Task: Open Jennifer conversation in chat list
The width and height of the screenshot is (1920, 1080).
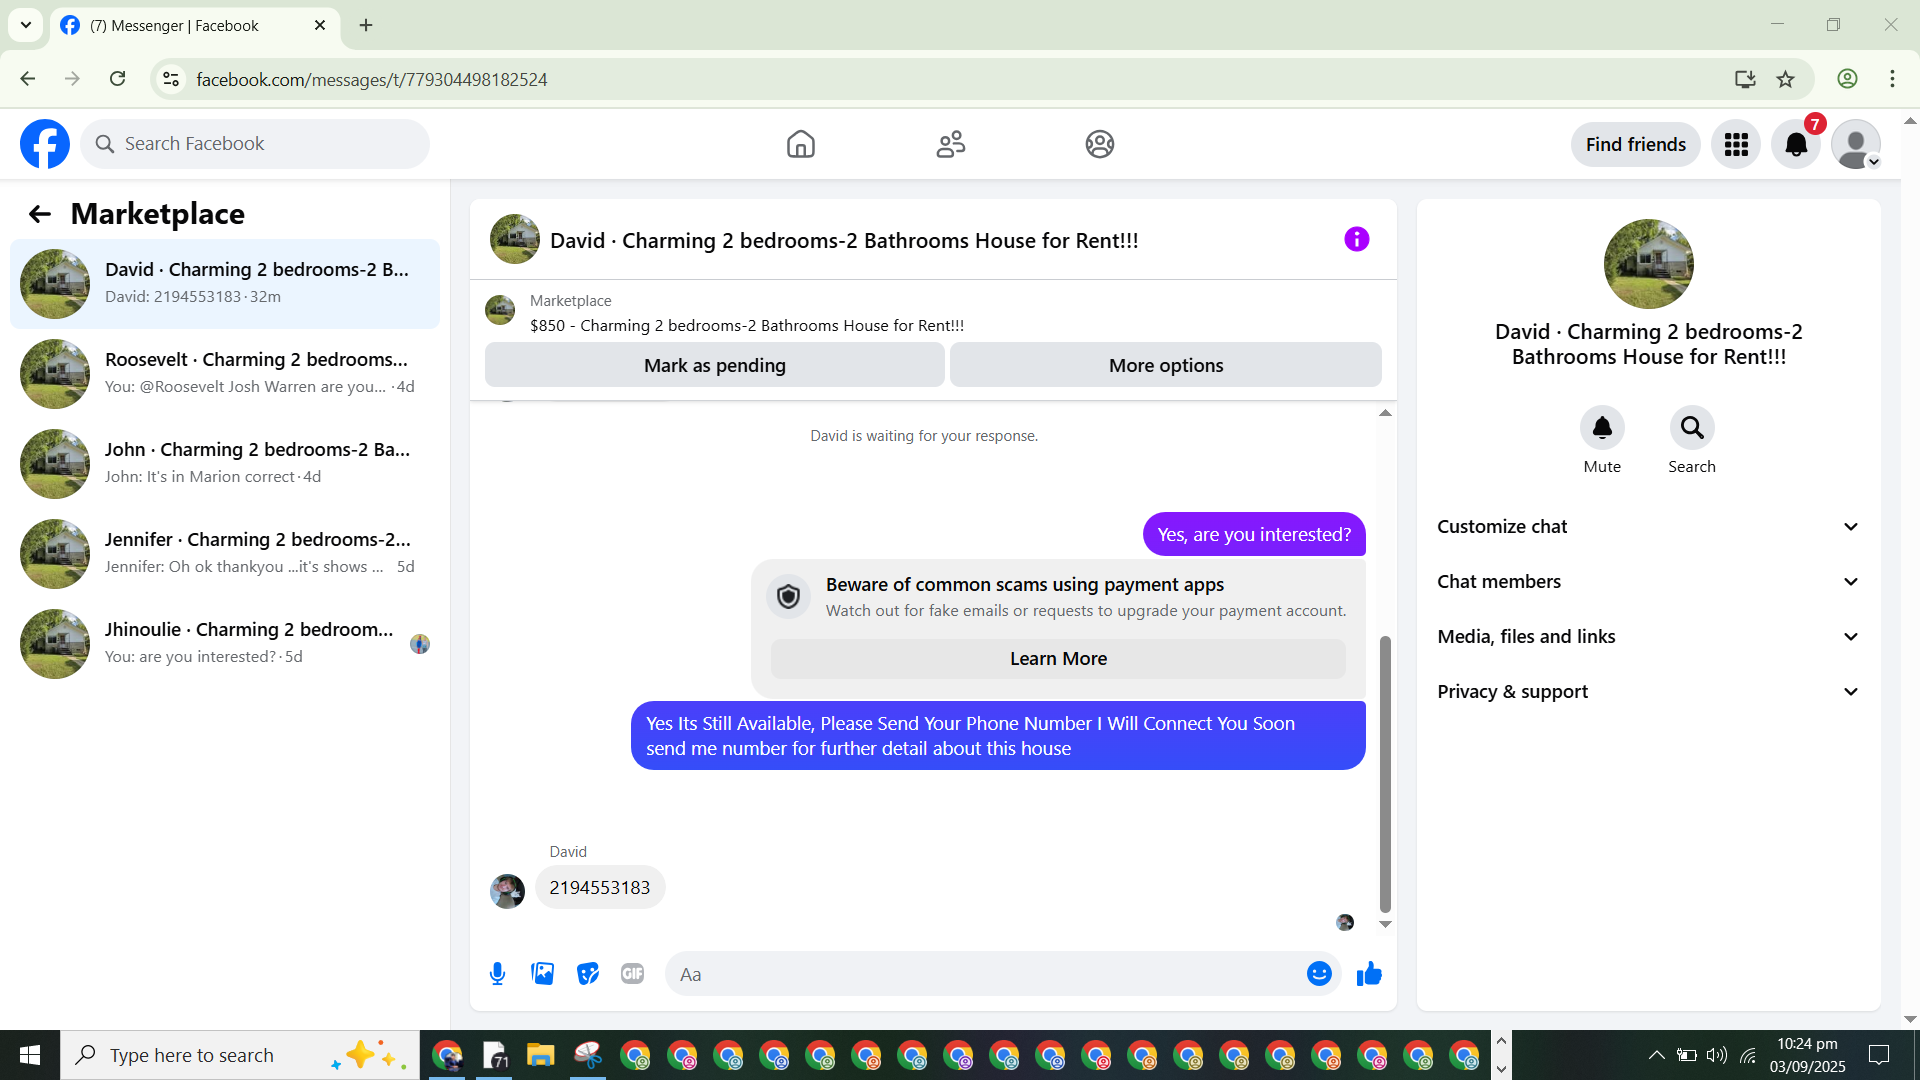Action: 225,554
